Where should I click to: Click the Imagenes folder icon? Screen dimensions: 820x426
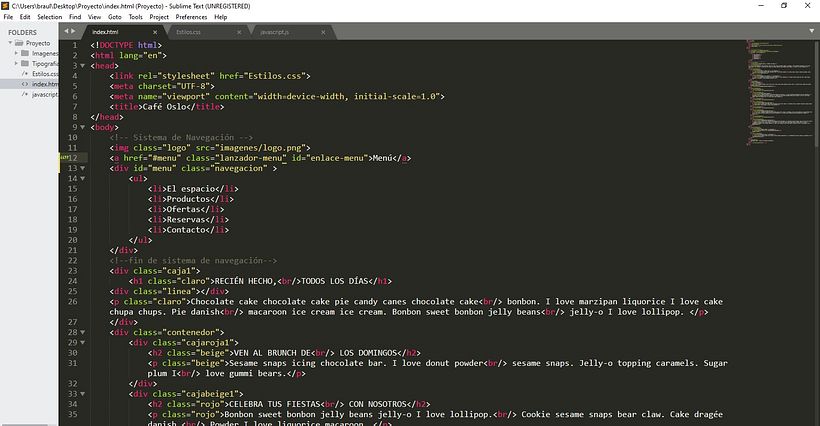[25, 53]
